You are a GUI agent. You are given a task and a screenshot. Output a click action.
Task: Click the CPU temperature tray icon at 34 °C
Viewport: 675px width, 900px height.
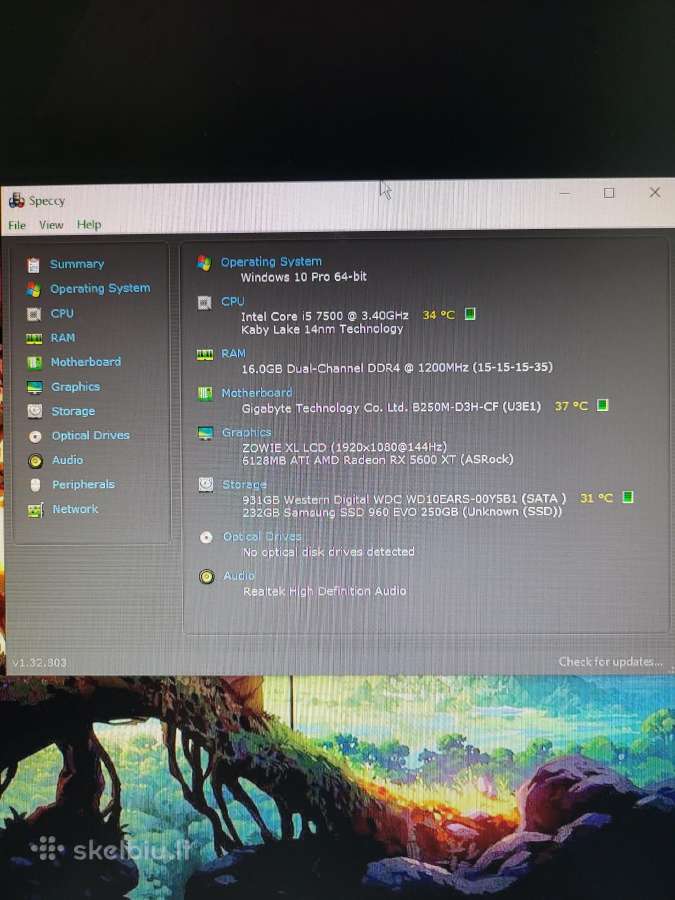pos(470,314)
